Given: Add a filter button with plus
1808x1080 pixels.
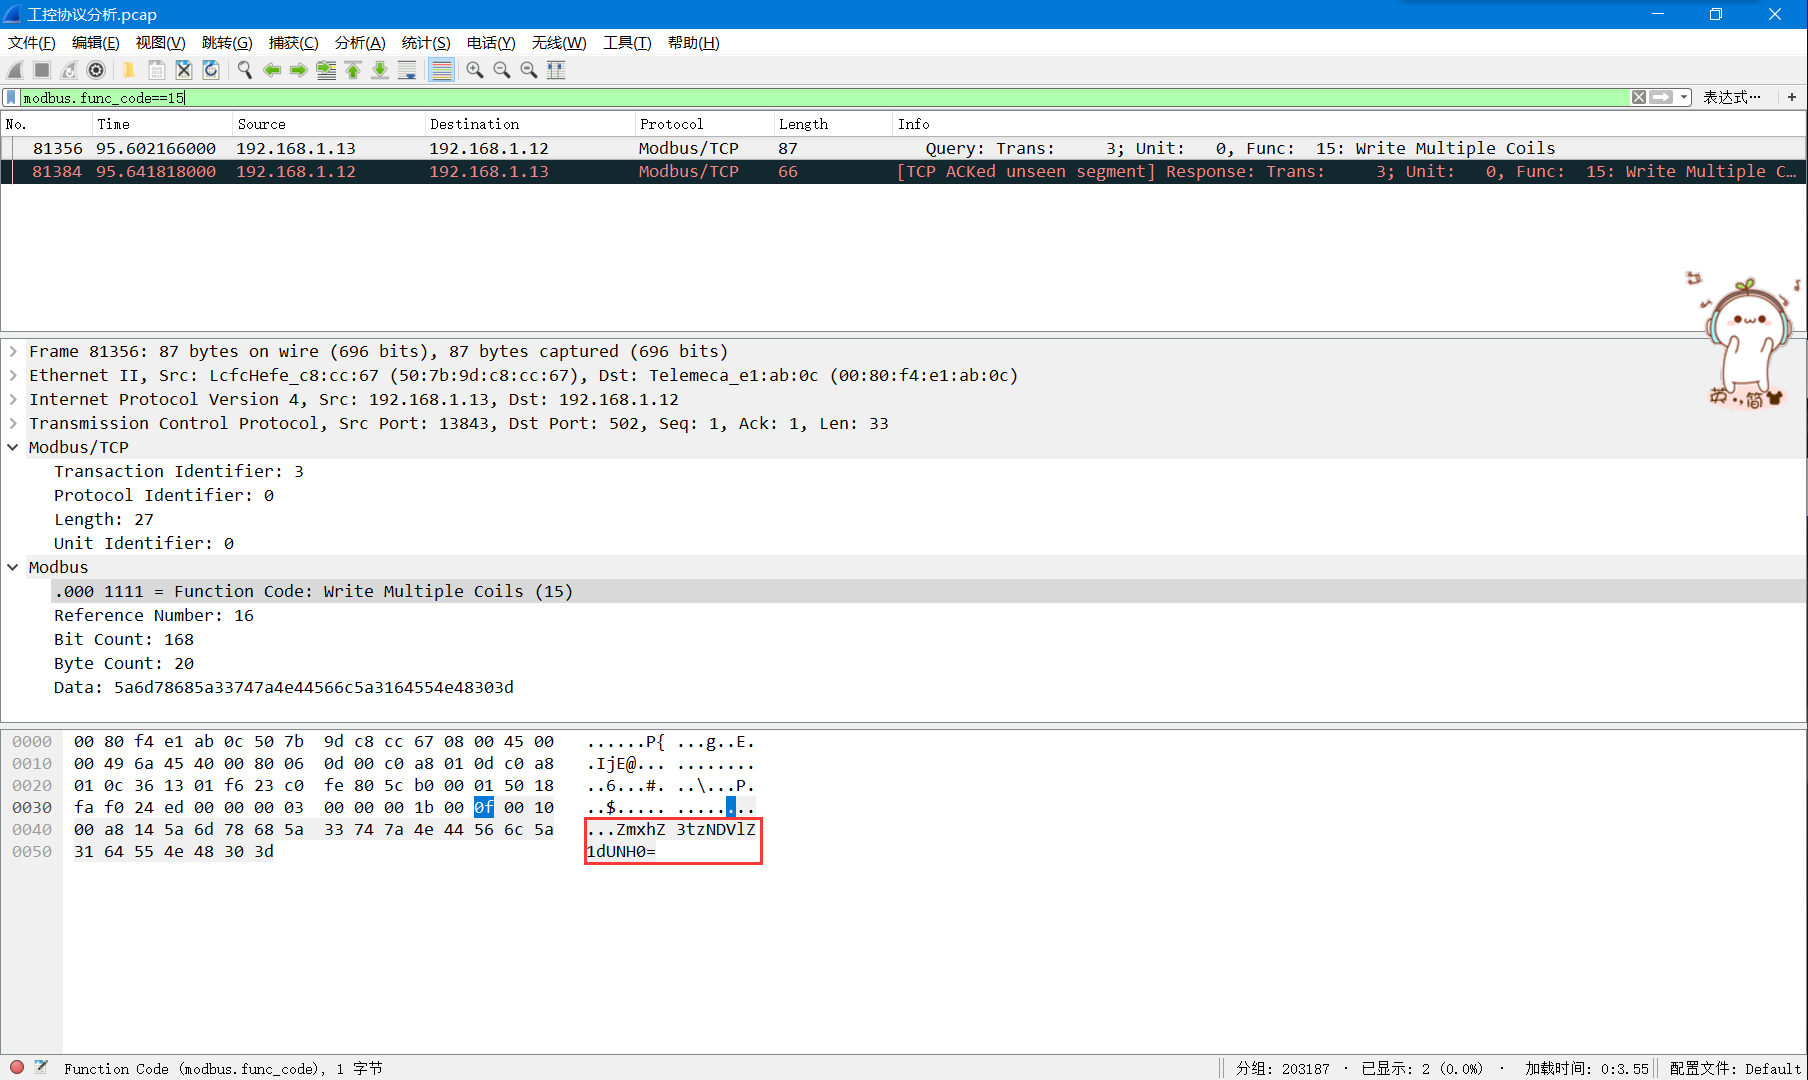Looking at the screenshot, I should pyautogui.click(x=1792, y=97).
